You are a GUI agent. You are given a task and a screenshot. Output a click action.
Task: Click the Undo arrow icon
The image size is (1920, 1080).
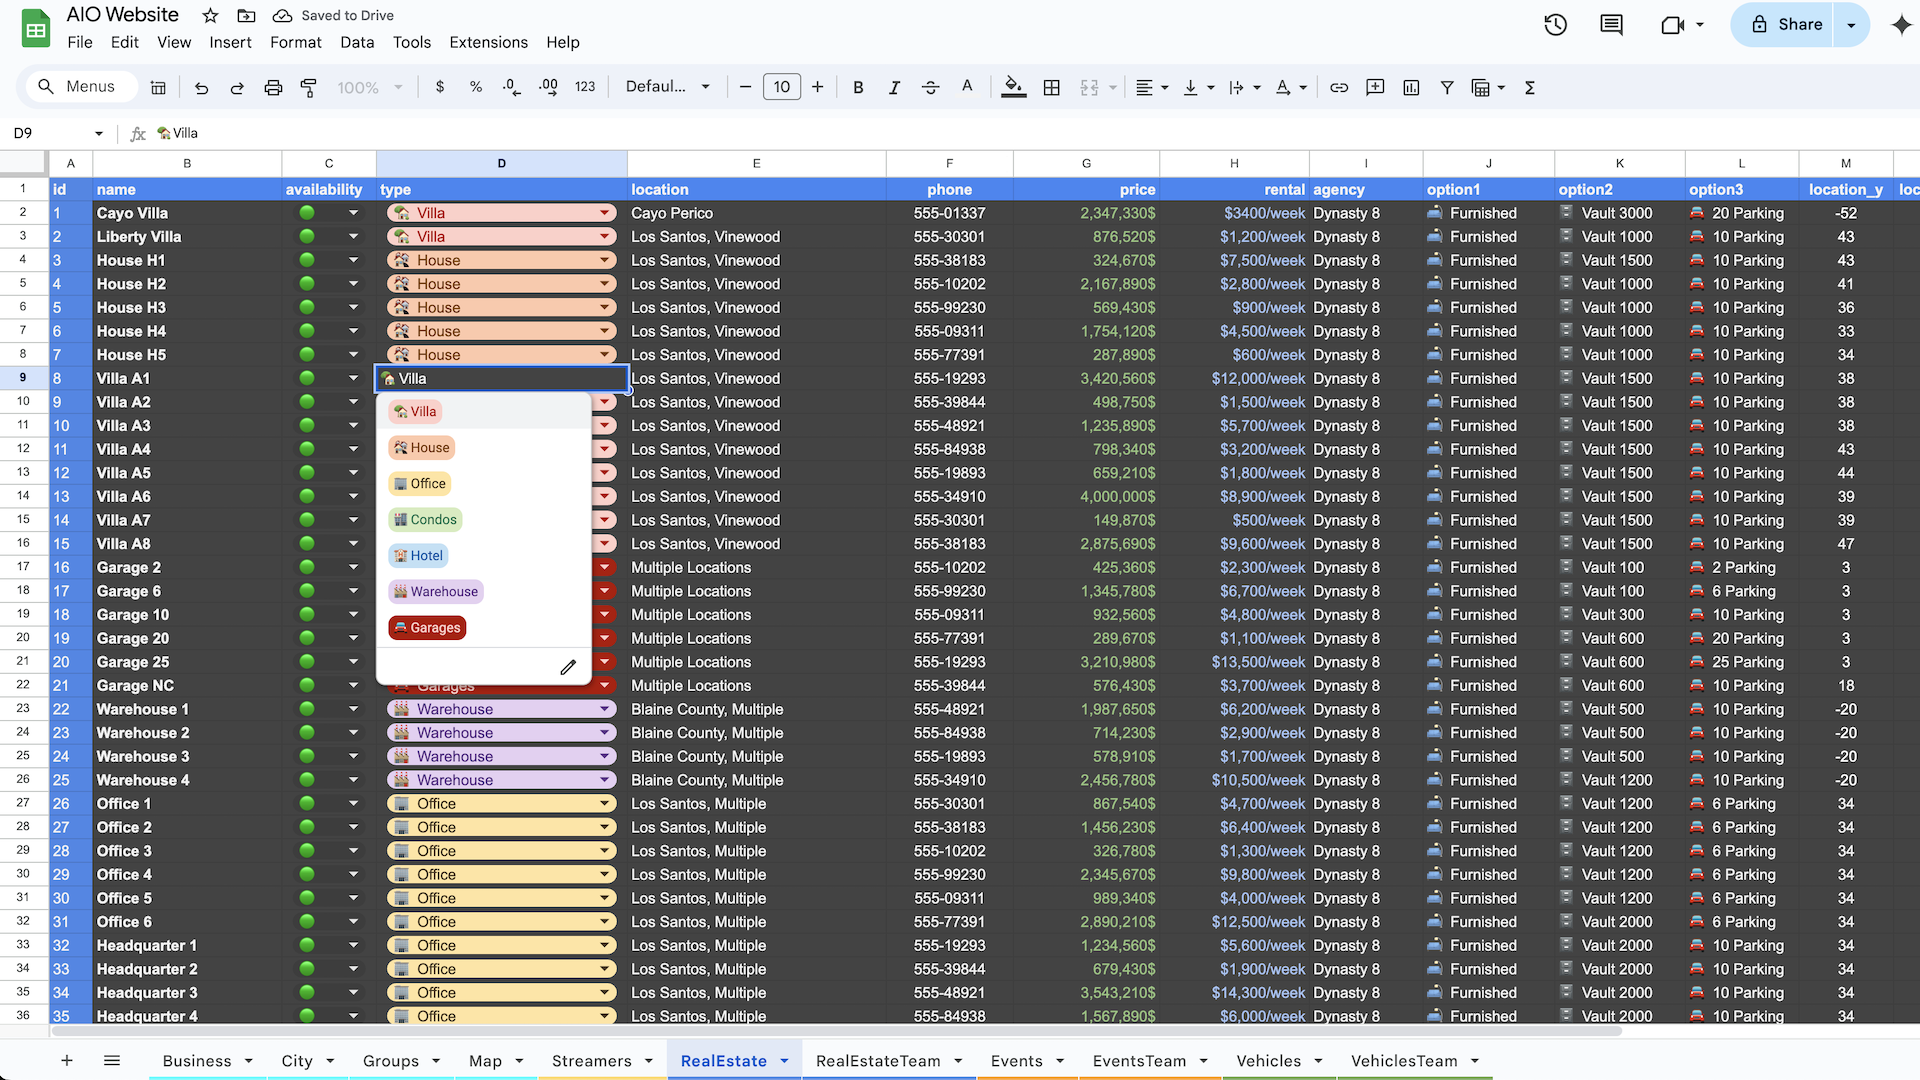pyautogui.click(x=201, y=88)
